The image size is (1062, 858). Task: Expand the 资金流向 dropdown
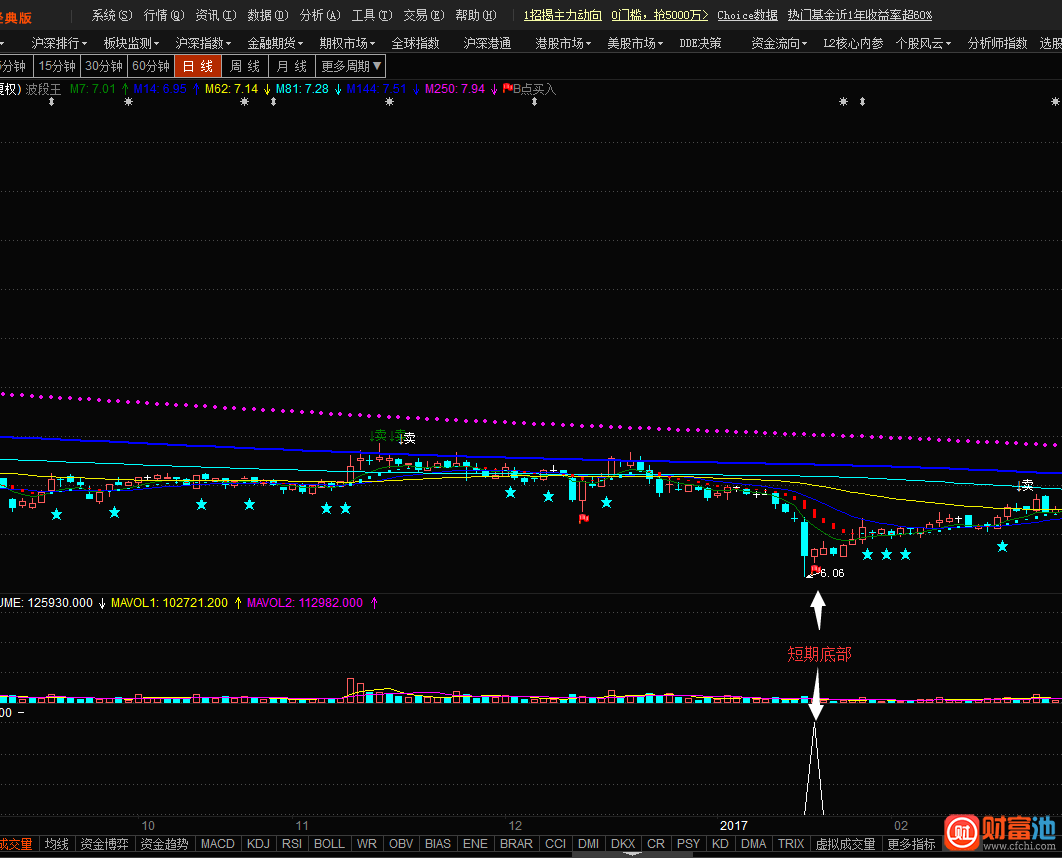coord(780,43)
